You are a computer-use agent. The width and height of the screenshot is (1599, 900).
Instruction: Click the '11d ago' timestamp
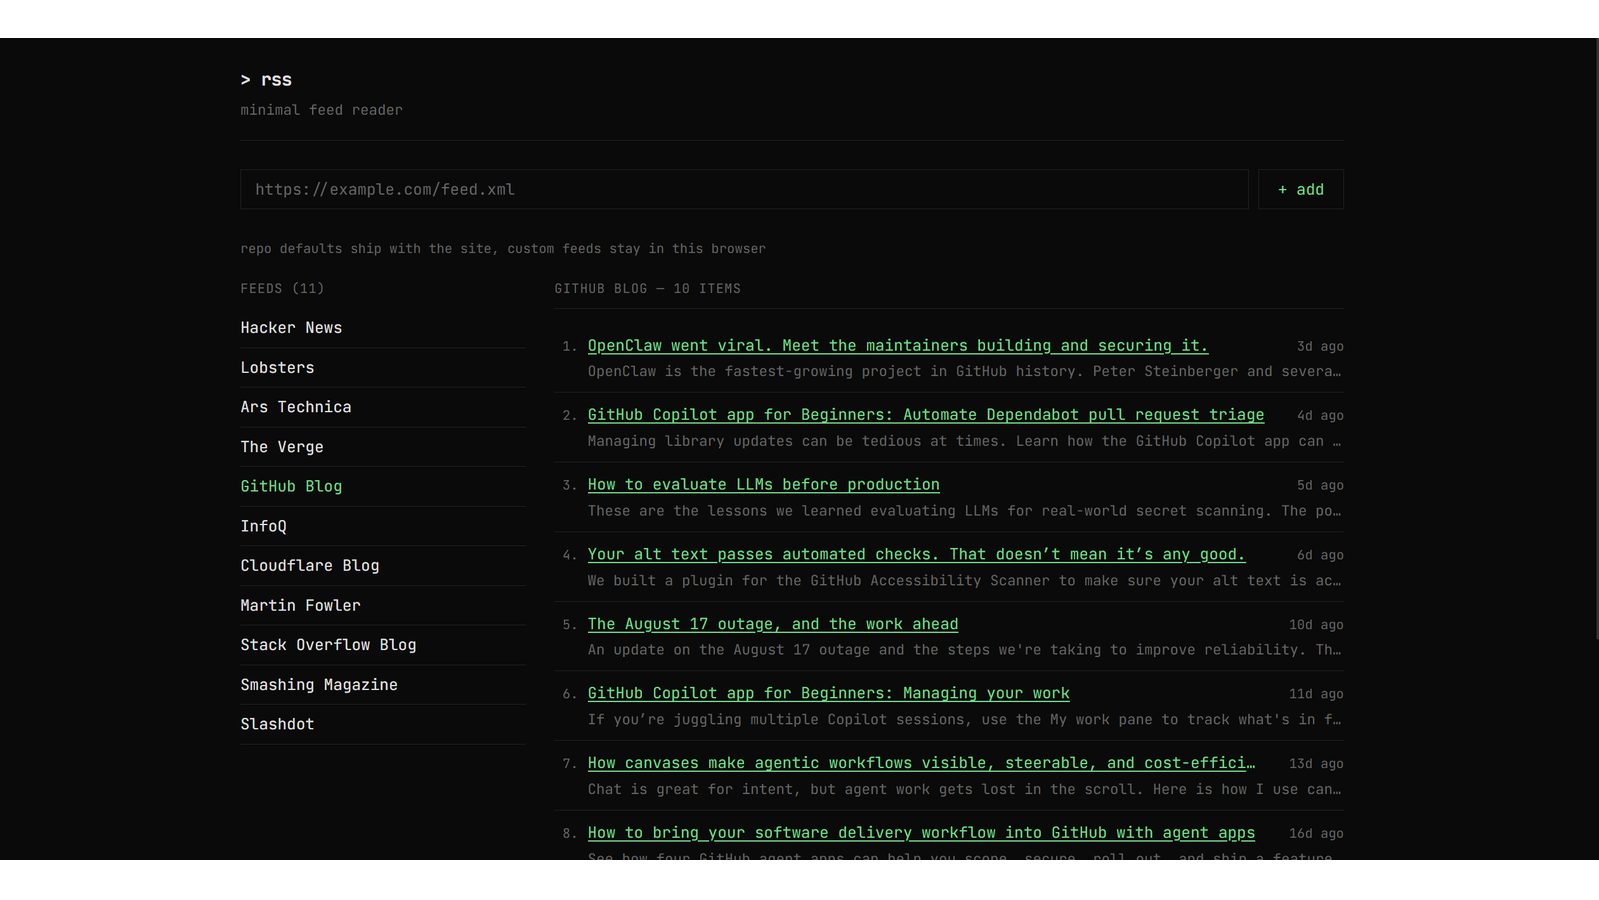[x=1316, y=694]
